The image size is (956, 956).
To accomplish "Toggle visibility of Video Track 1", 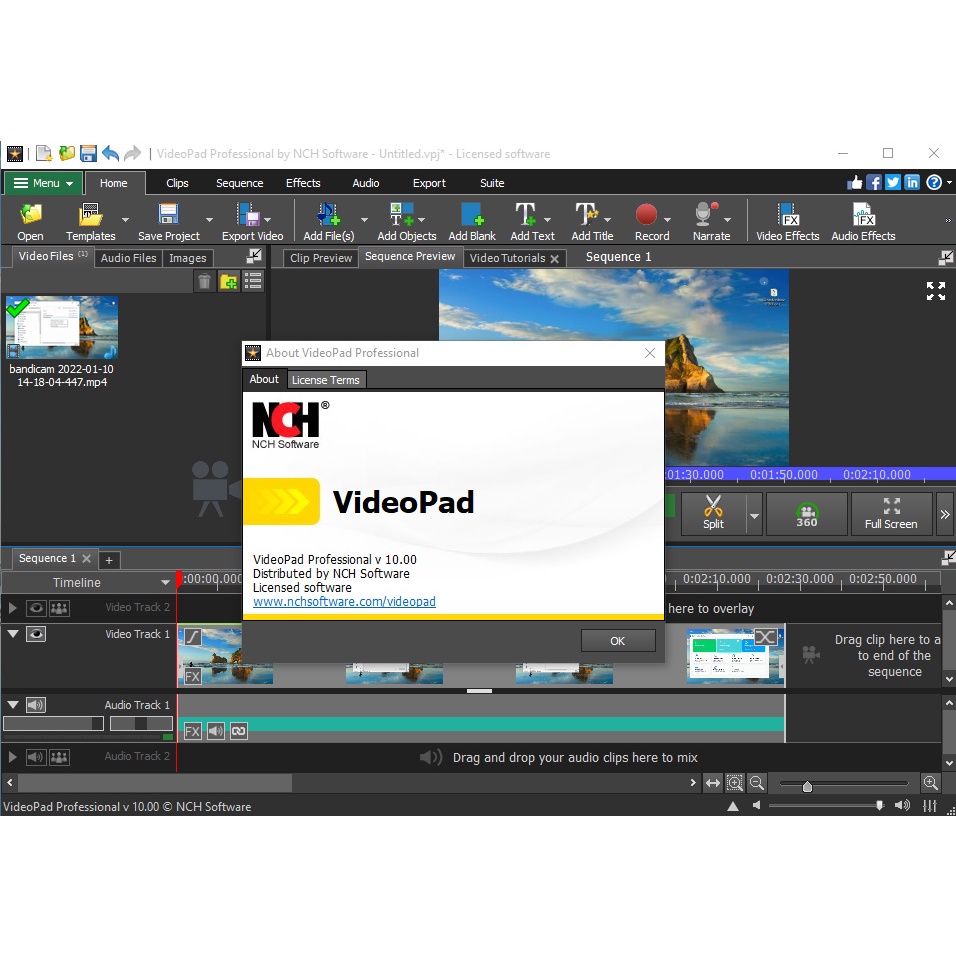I will point(36,634).
